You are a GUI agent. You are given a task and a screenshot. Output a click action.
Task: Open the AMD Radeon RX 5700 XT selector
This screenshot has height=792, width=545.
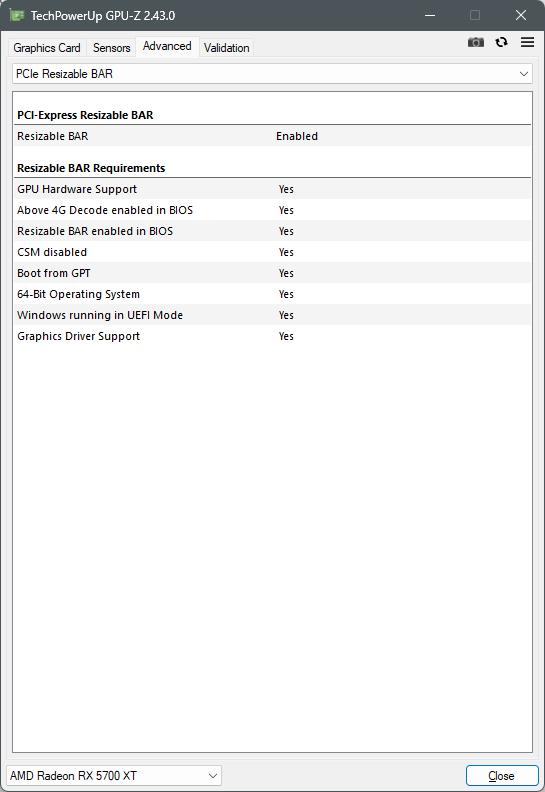114,775
